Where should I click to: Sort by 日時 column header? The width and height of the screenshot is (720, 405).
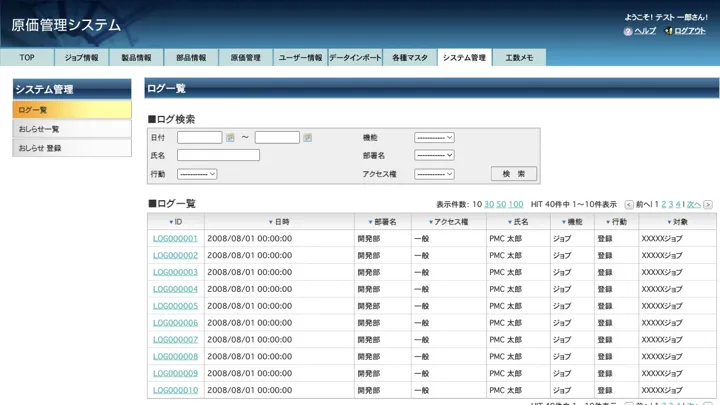click(279, 222)
